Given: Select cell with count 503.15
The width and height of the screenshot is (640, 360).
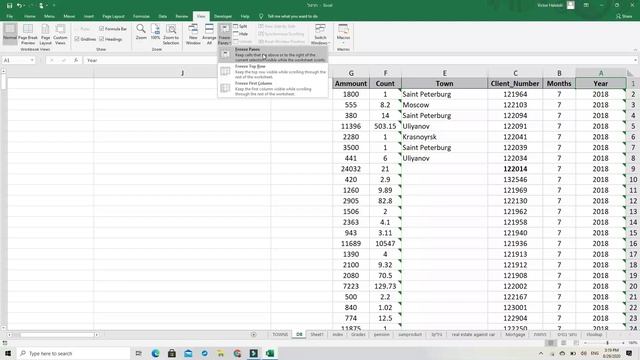Looking at the screenshot, I should click(385, 126).
